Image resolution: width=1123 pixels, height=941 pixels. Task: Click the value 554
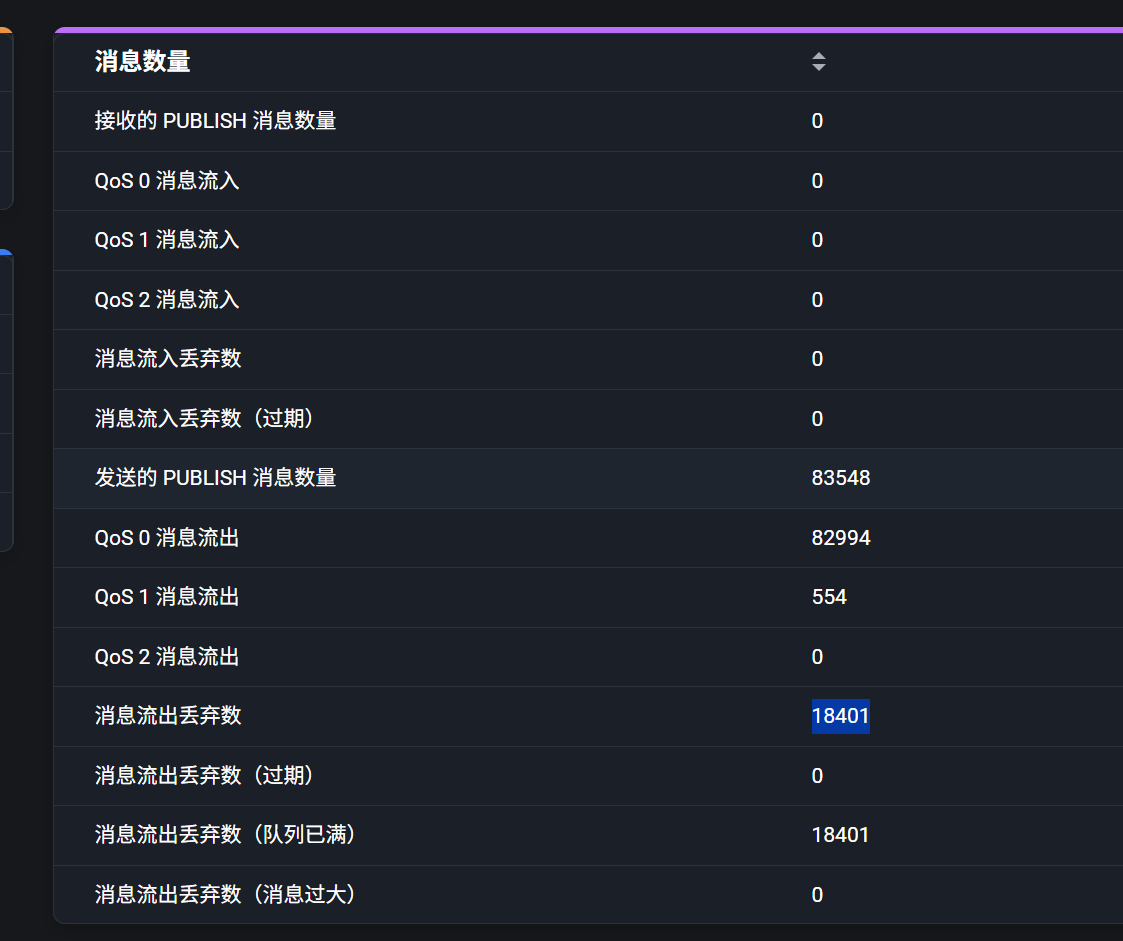[829, 597]
